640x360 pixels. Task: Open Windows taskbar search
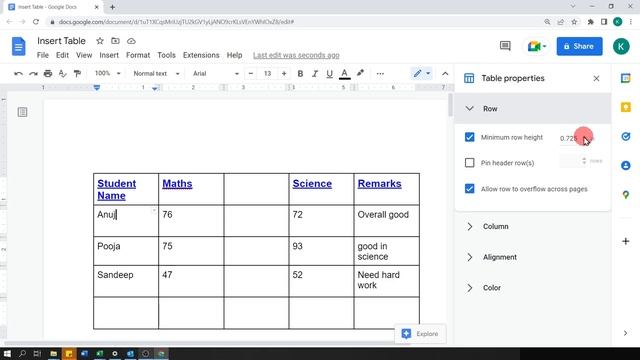pyautogui.click(x=22, y=353)
